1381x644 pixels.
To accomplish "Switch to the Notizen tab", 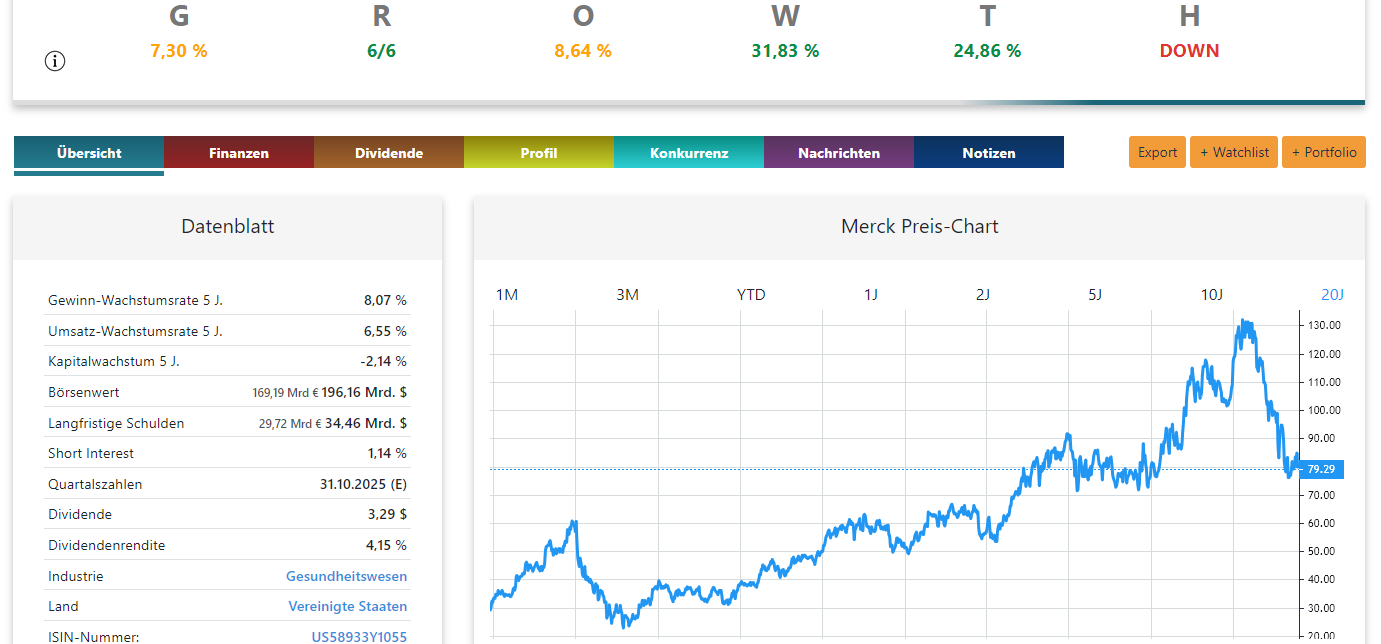I will (x=989, y=153).
